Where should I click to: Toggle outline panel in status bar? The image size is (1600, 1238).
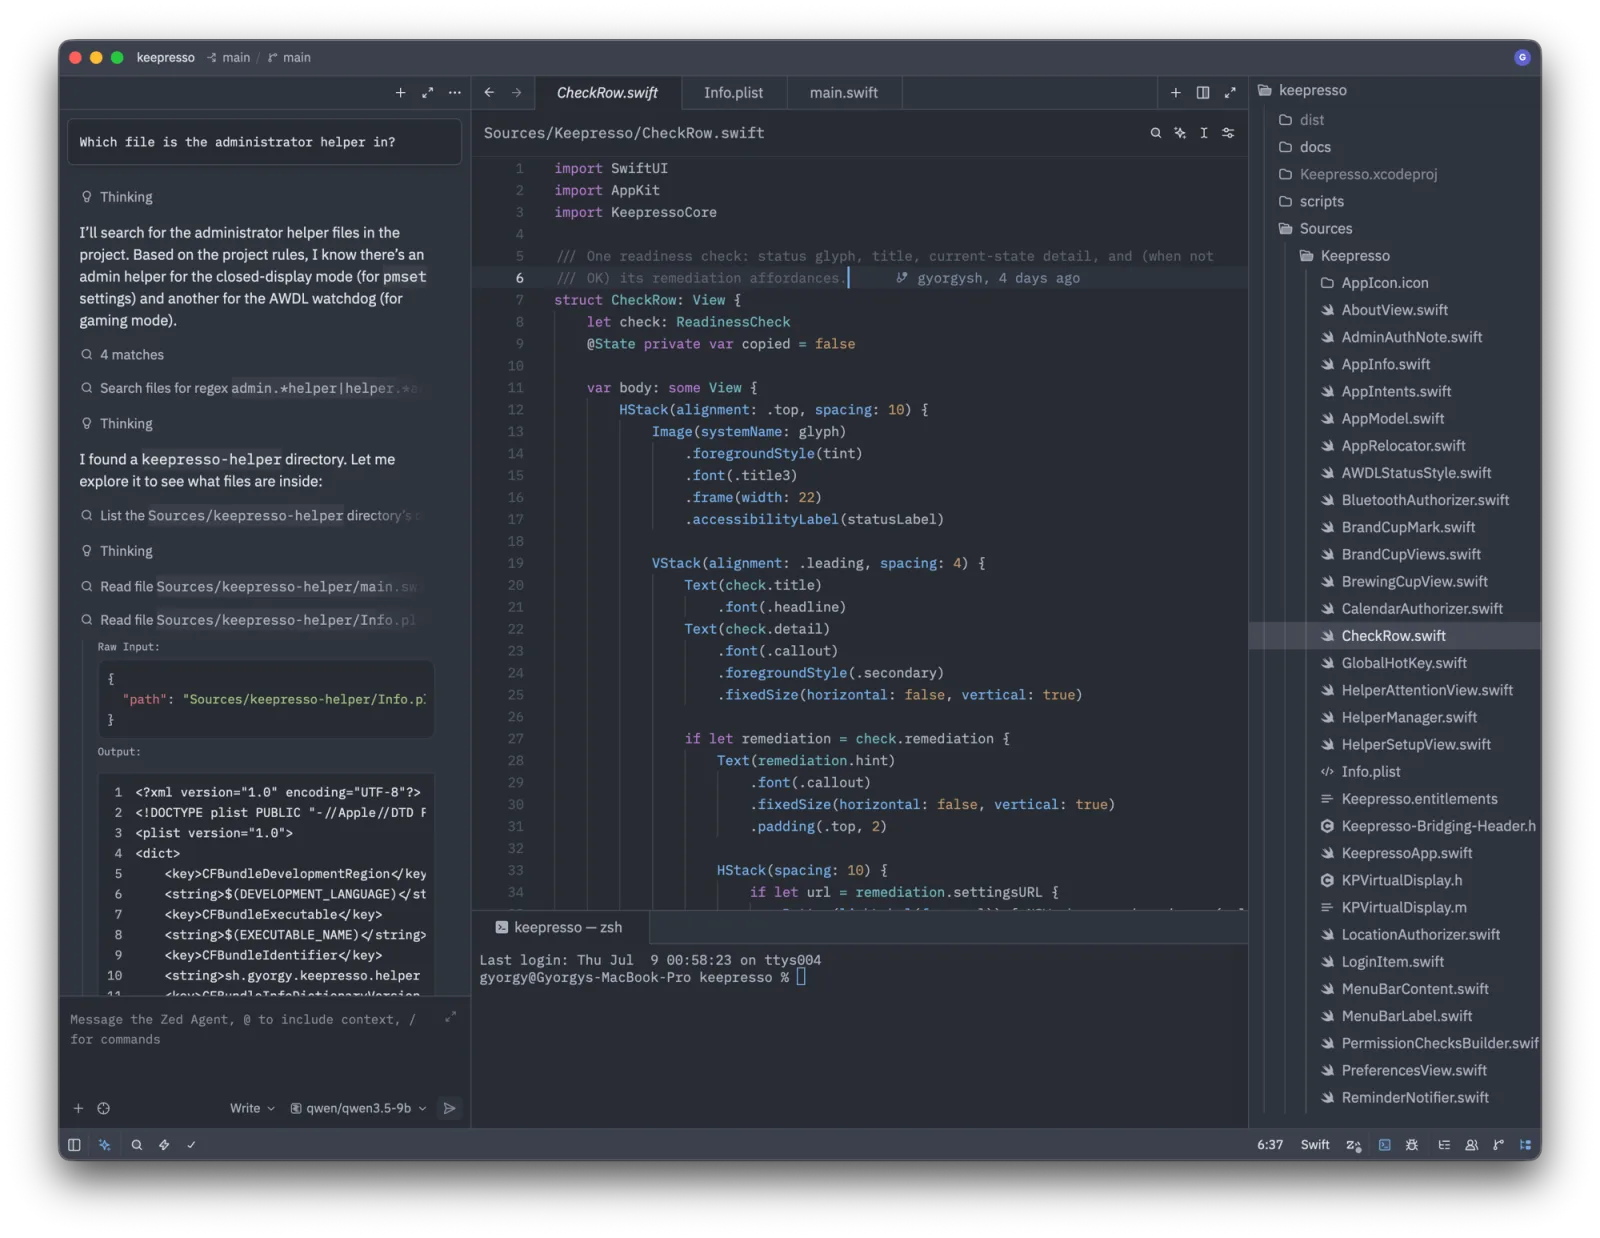pos(1444,1145)
